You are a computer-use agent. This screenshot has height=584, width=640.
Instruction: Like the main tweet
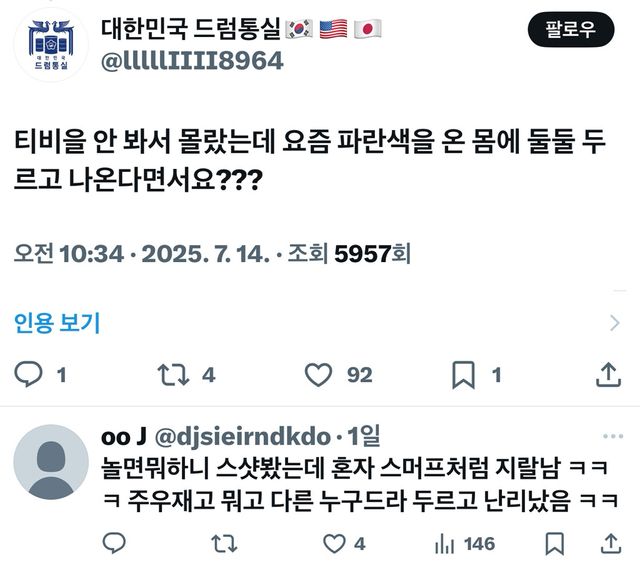coord(317,375)
